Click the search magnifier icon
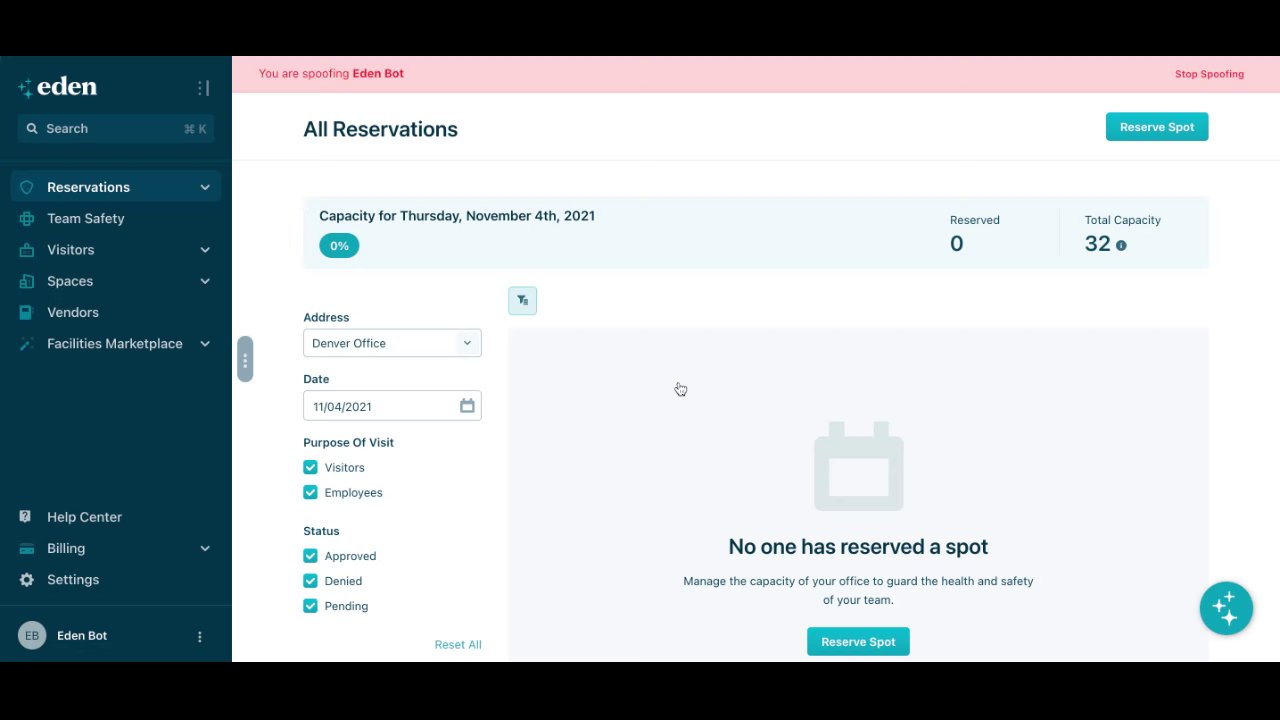This screenshot has height=720, width=1280. point(32,128)
